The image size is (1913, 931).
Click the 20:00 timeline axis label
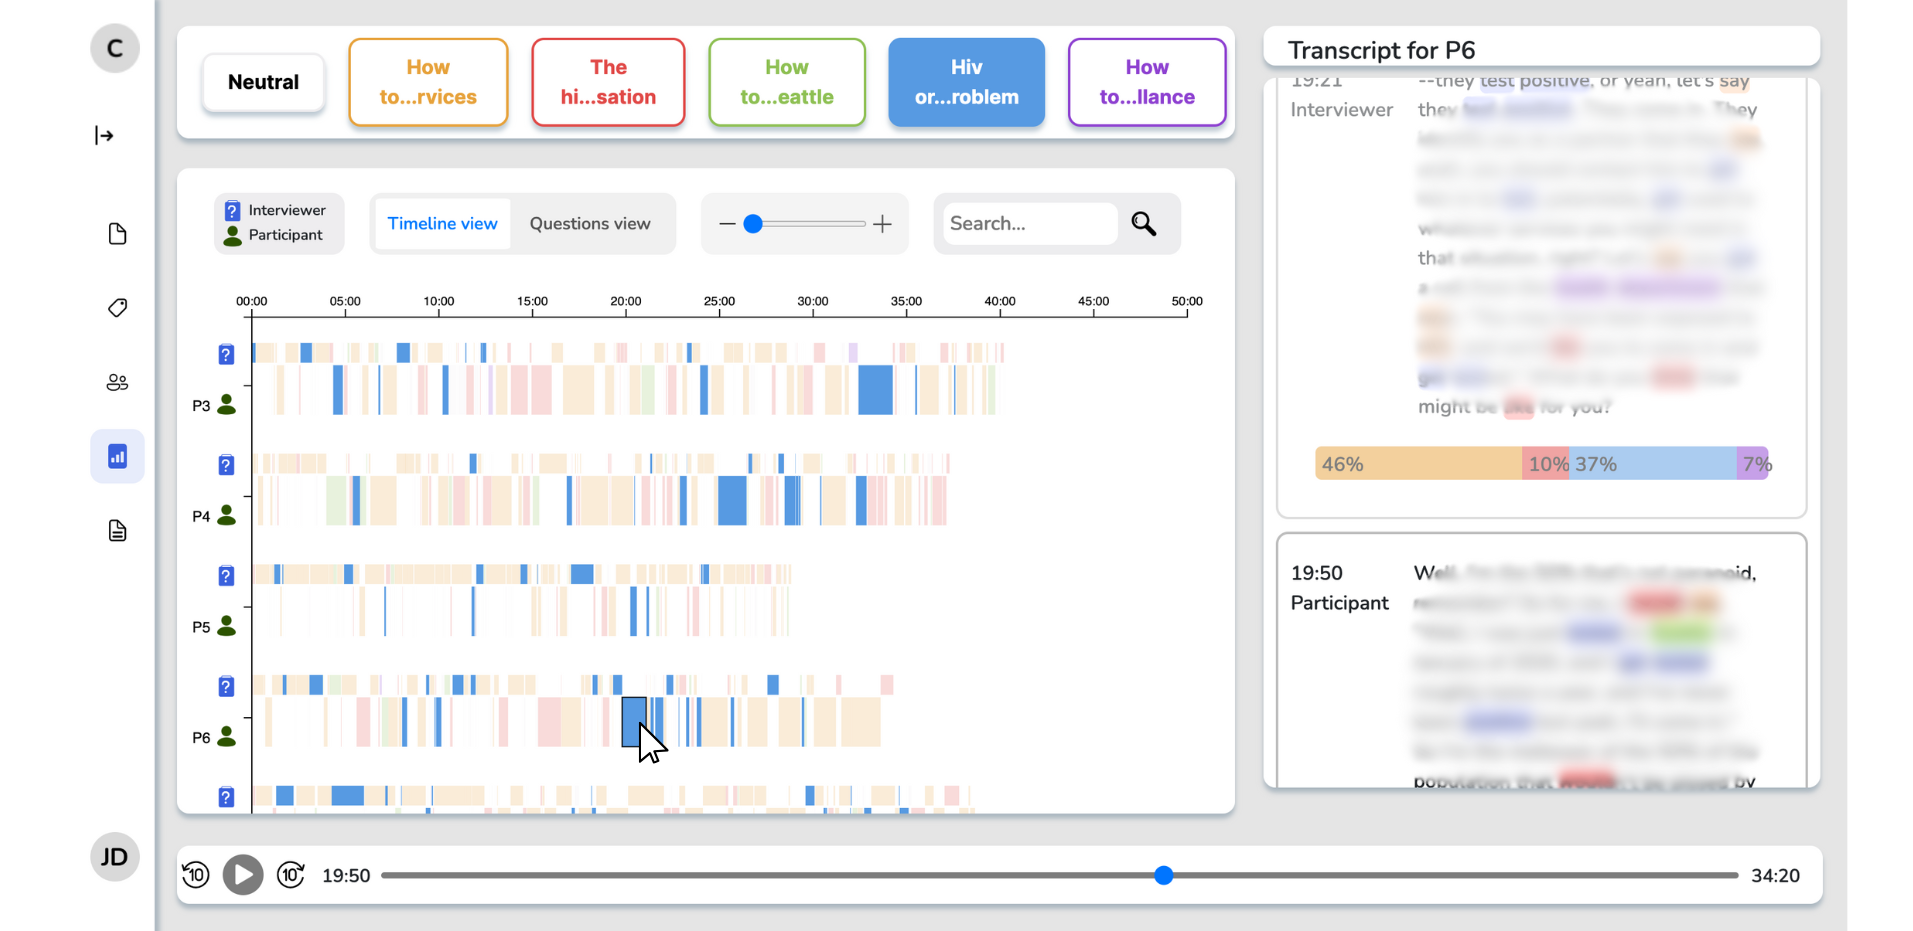tap(626, 301)
